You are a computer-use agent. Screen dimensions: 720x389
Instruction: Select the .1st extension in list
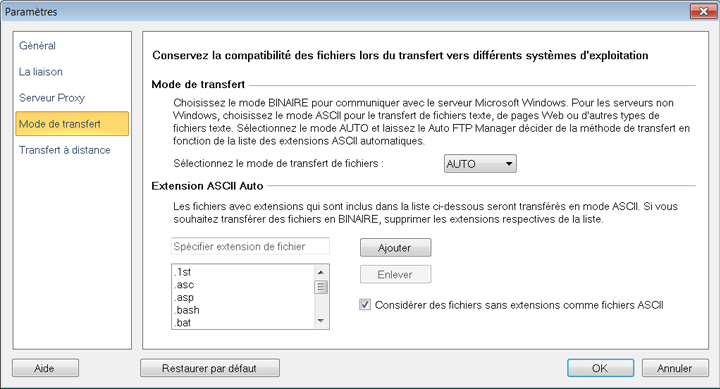(243, 272)
